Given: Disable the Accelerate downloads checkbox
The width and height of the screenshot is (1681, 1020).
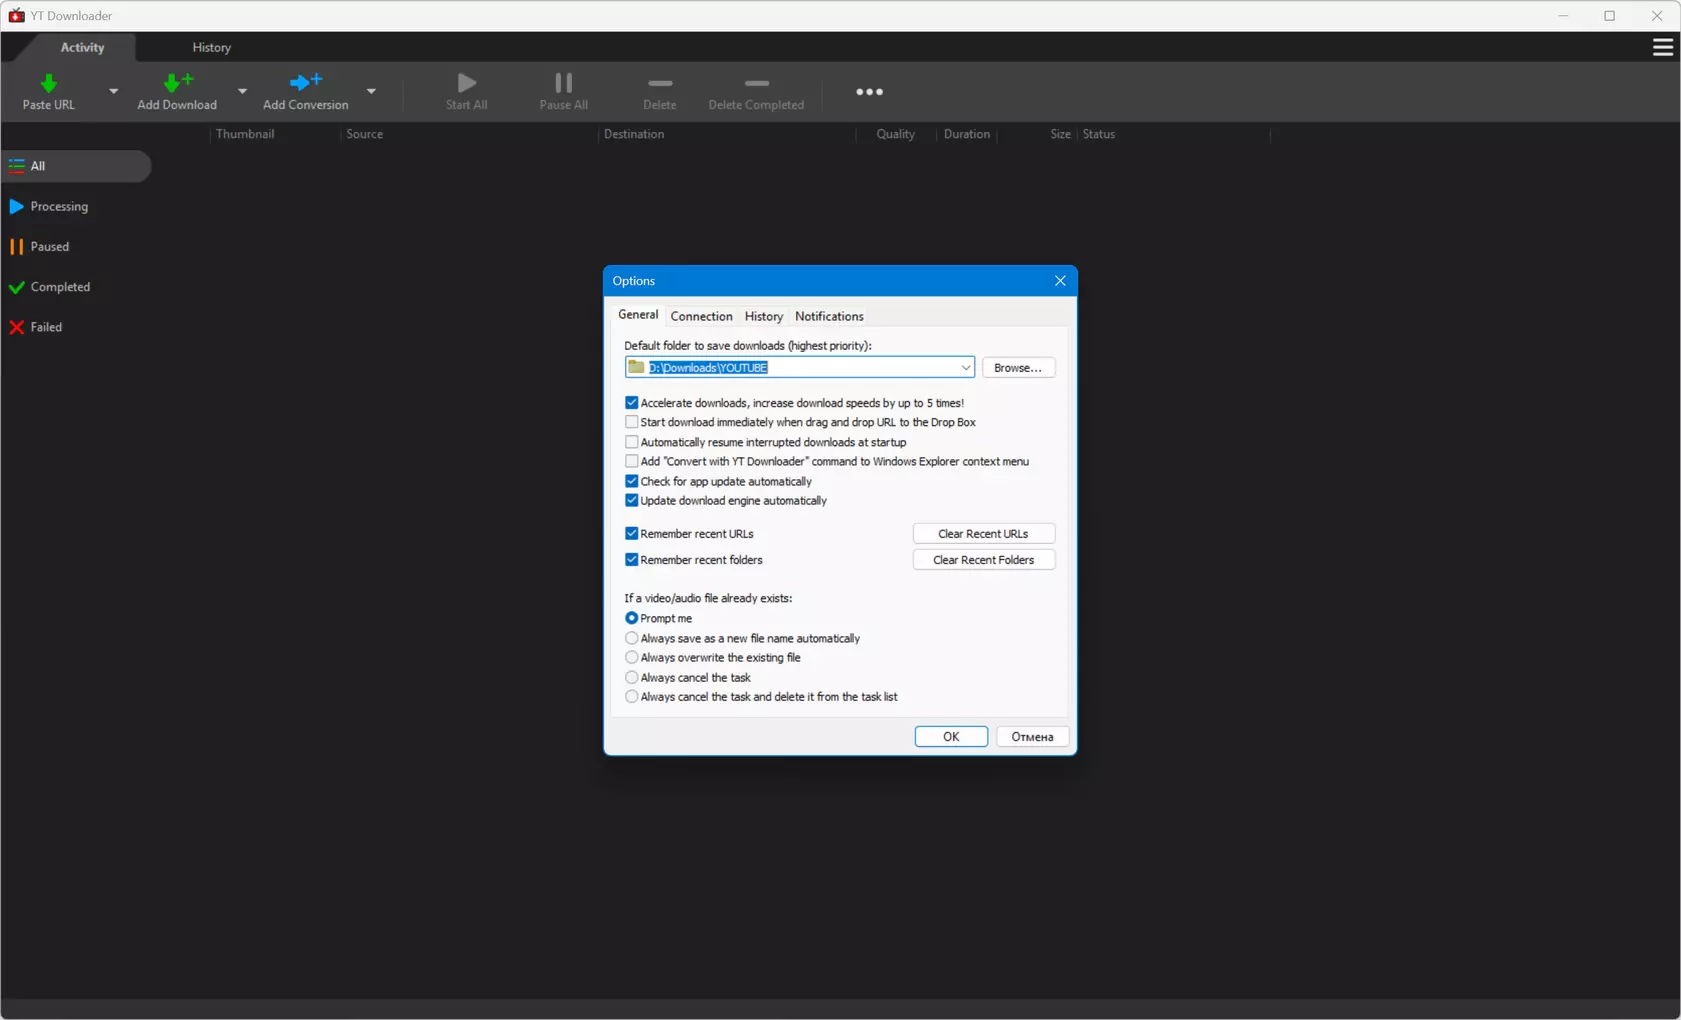Looking at the screenshot, I should pyautogui.click(x=632, y=403).
